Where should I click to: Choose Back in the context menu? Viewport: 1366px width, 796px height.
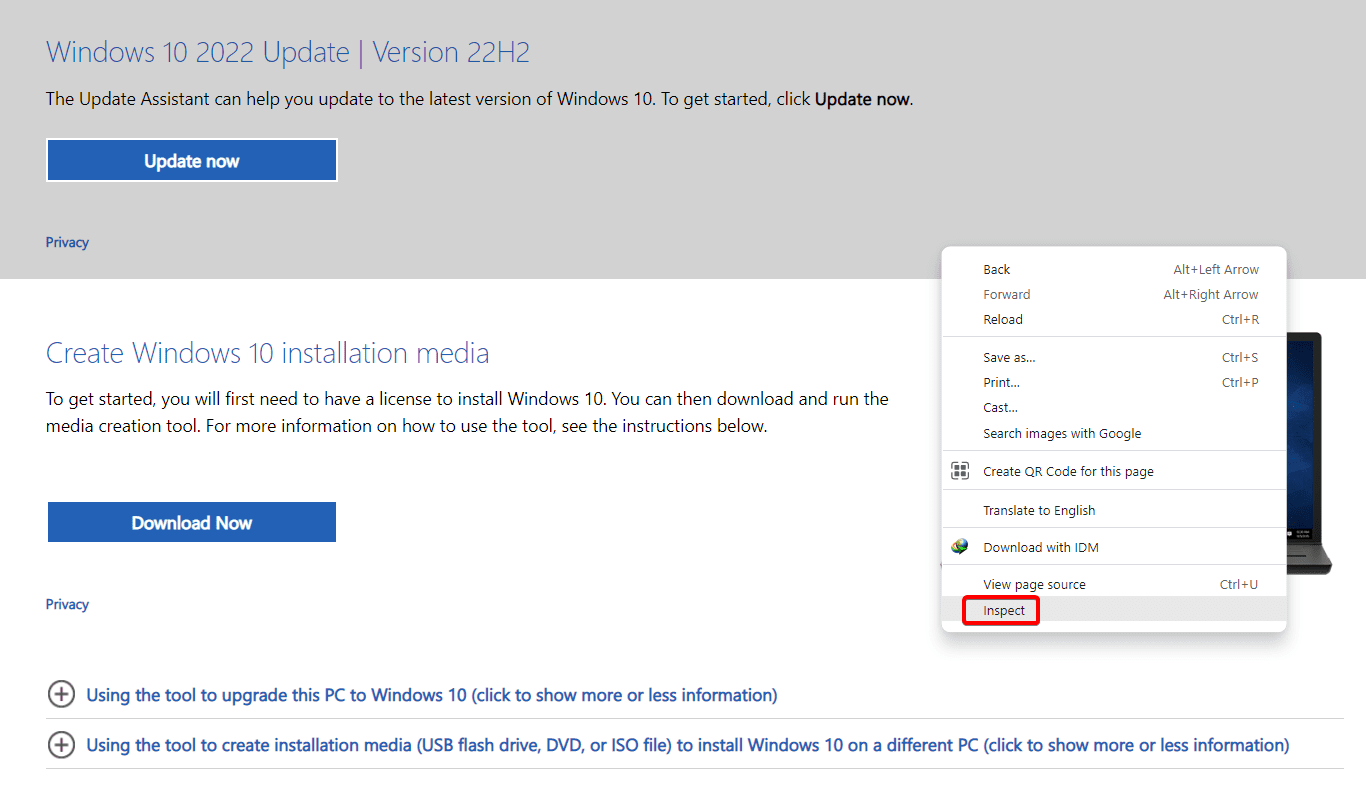click(1114, 269)
